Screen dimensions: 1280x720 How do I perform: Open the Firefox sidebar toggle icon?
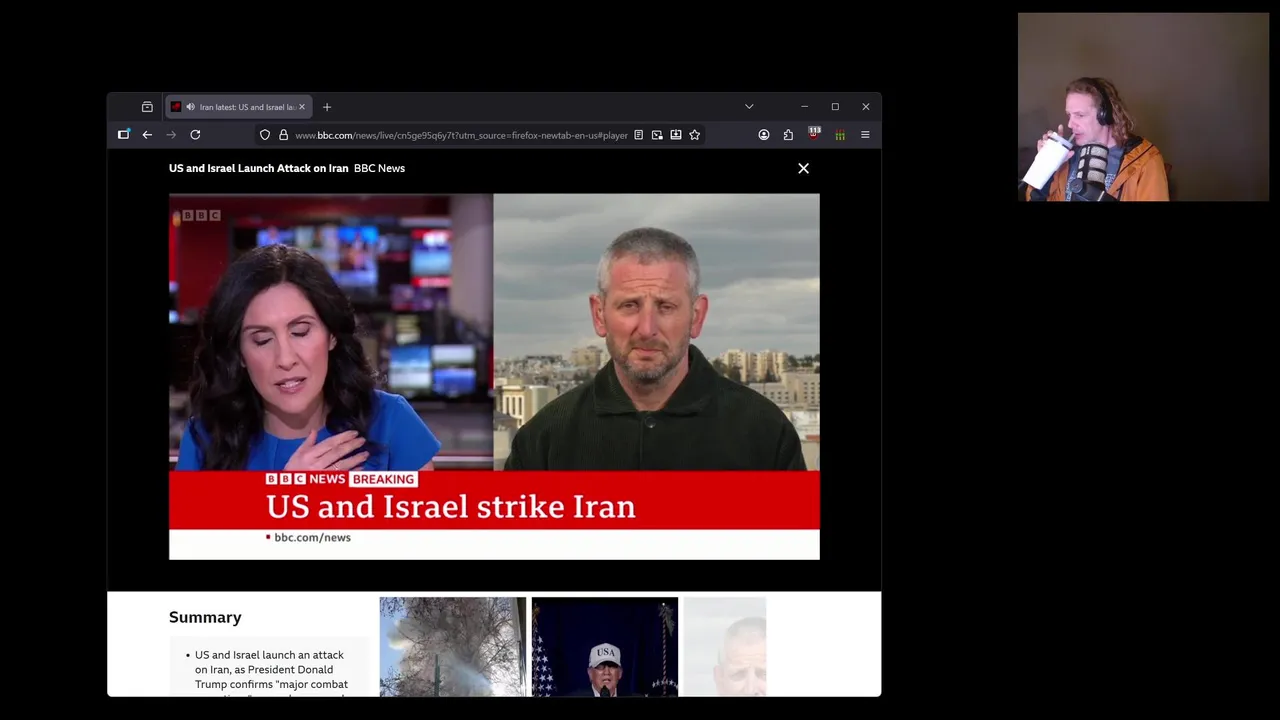(x=124, y=135)
